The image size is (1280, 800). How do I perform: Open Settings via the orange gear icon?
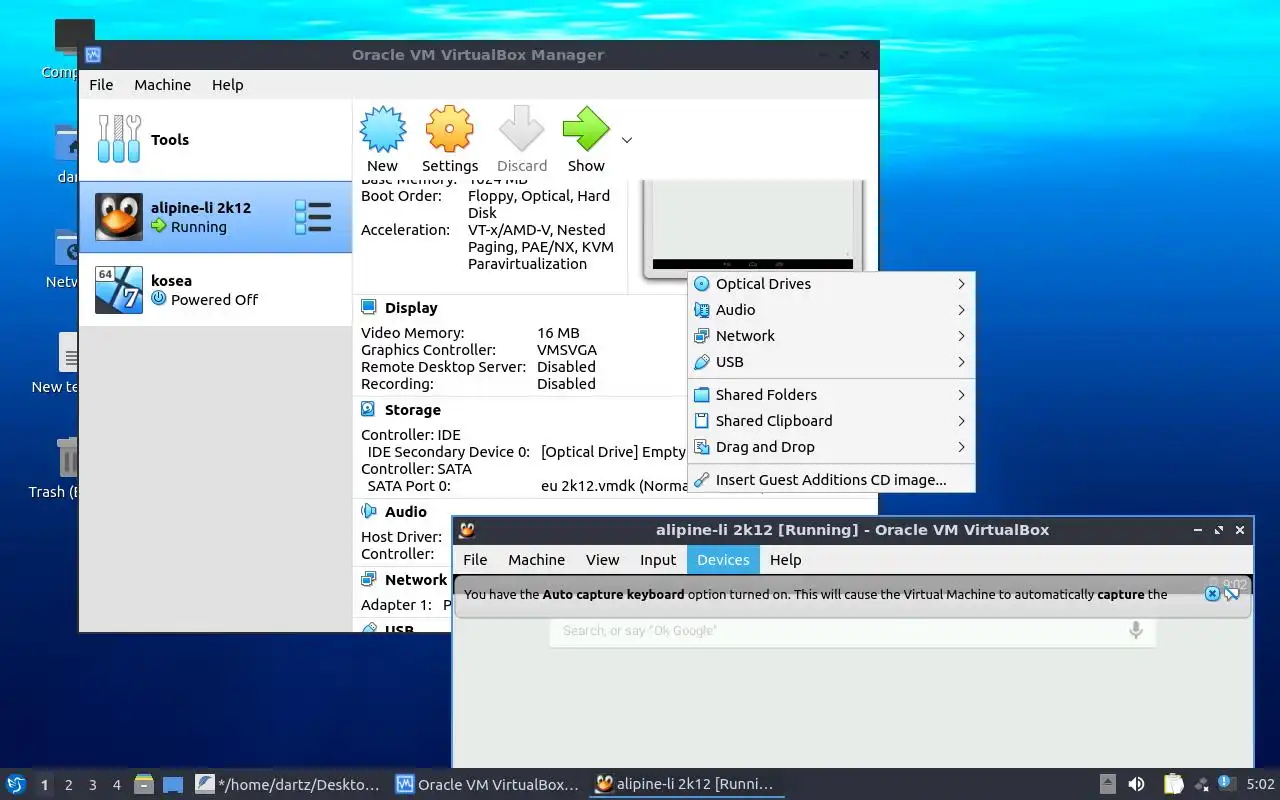click(449, 129)
